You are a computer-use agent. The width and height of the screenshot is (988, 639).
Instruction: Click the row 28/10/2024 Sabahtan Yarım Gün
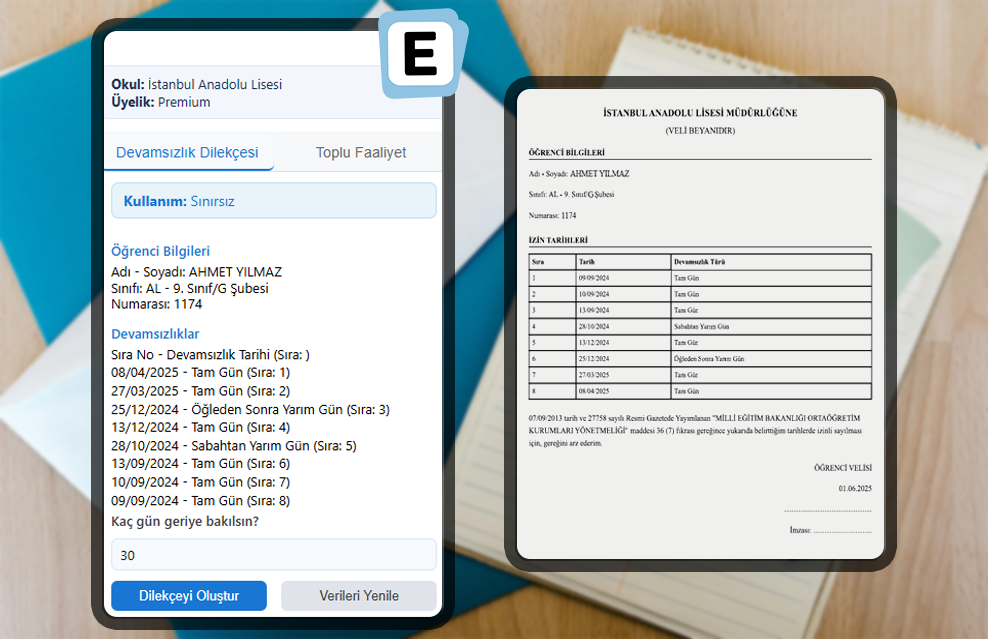[x=234, y=446]
